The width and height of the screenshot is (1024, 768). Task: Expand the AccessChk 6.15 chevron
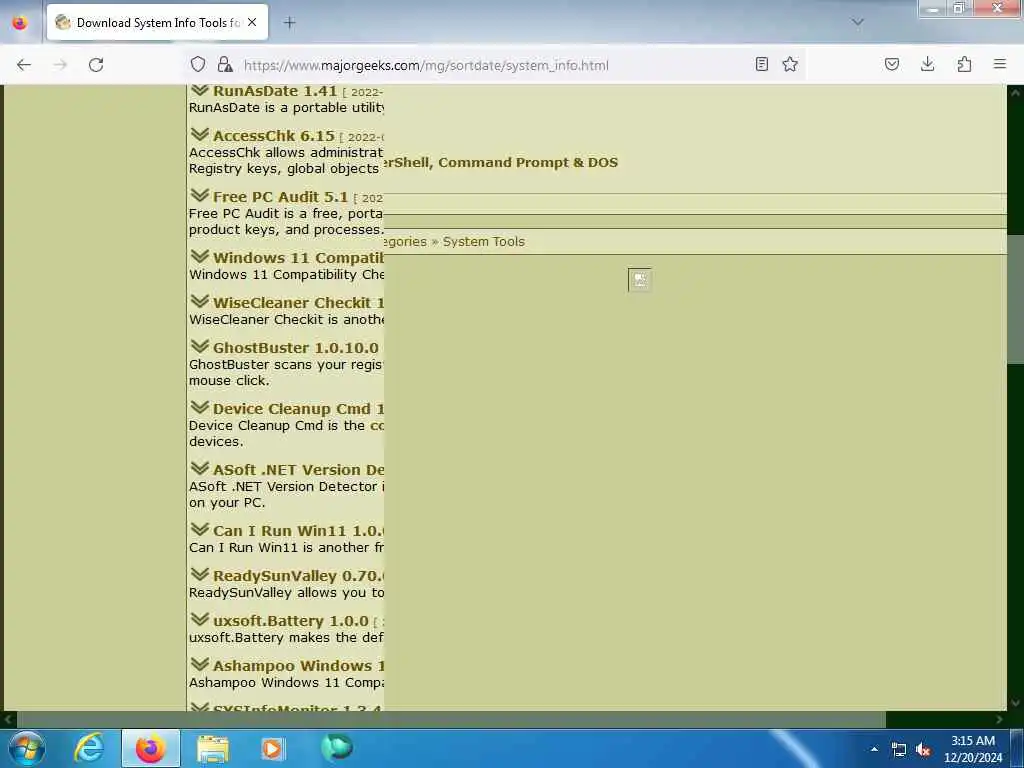tap(200, 135)
